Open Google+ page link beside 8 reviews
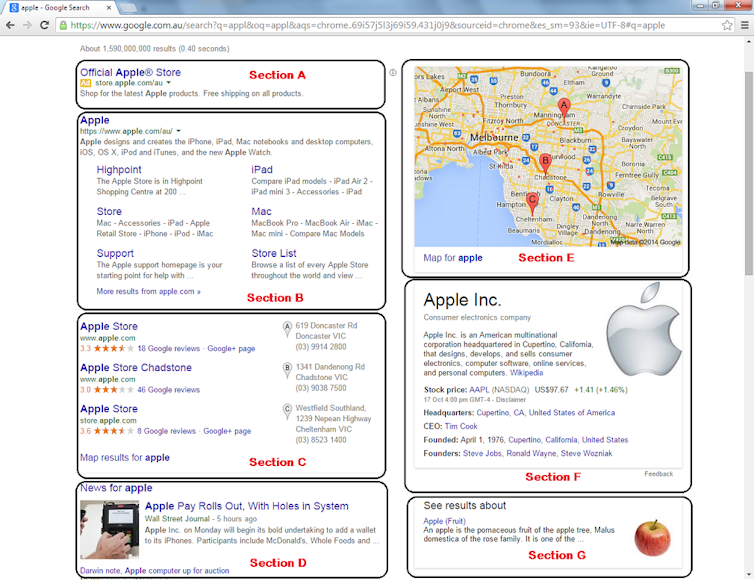The width and height of the screenshot is (754, 581). pyautogui.click(x=227, y=431)
